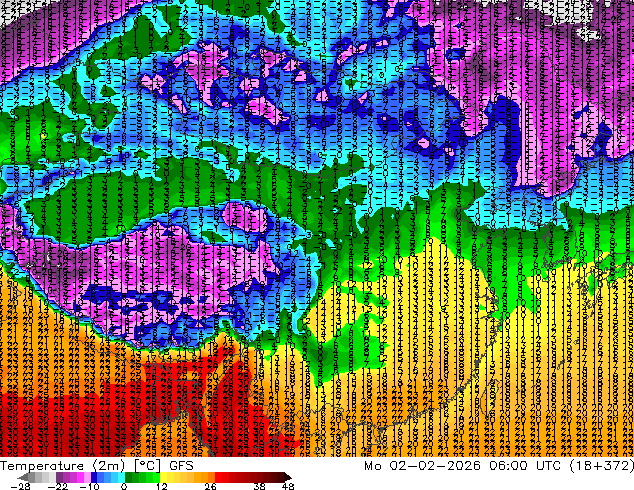Click the -10 legend label
Screen dimensions: 634x490
coord(89,486)
